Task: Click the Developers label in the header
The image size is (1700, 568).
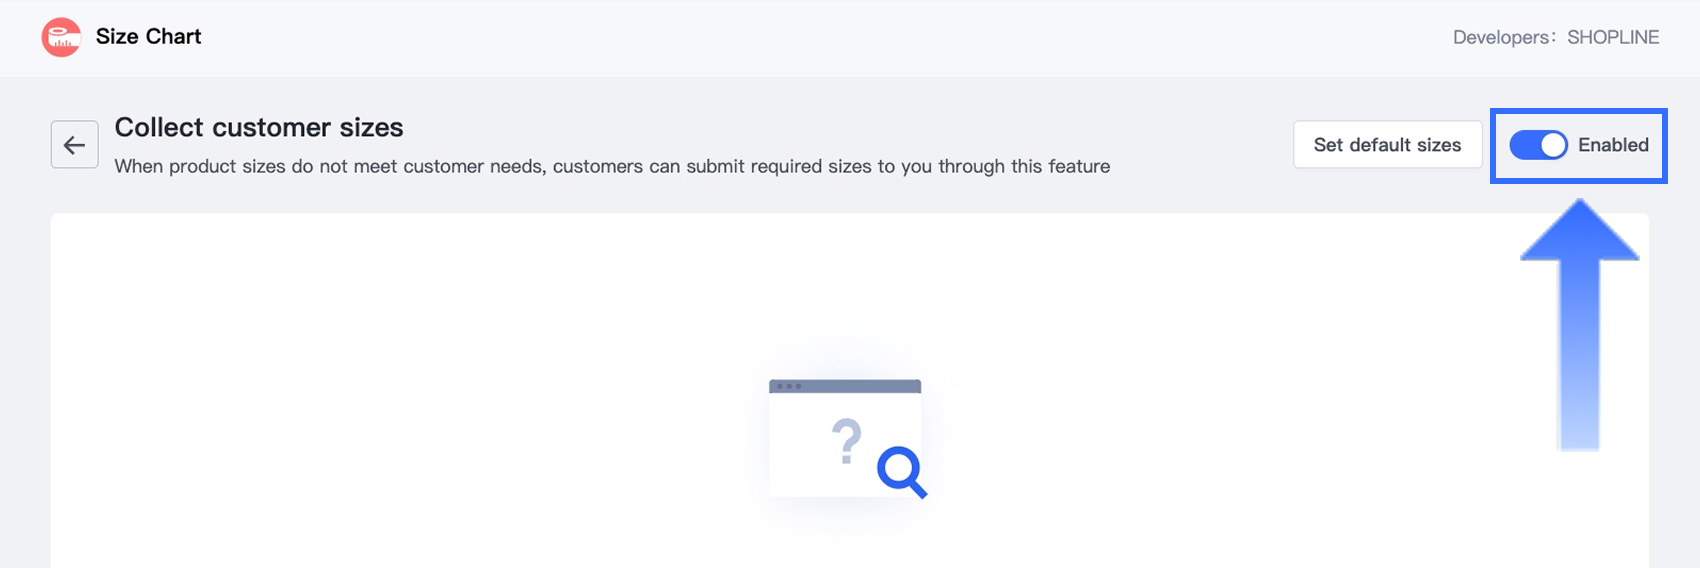Action: [1504, 37]
